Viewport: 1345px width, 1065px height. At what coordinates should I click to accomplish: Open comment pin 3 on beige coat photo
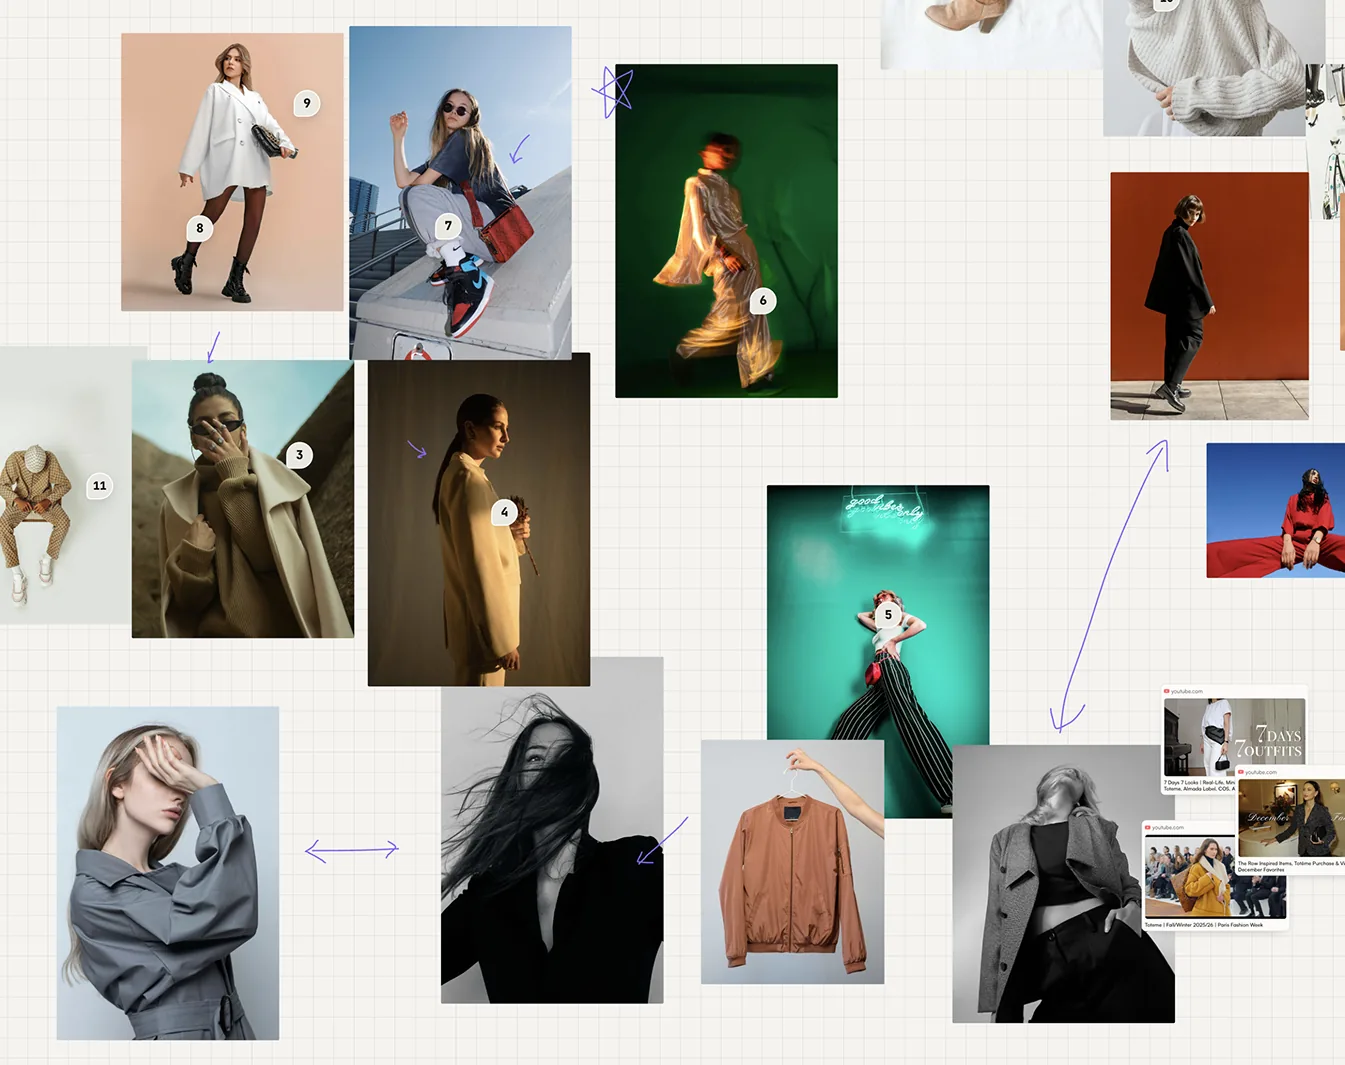point(299,455)
